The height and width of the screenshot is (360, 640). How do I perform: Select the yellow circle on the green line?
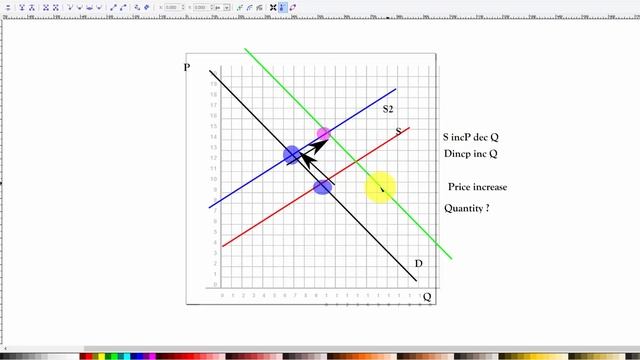click(380, 187)
